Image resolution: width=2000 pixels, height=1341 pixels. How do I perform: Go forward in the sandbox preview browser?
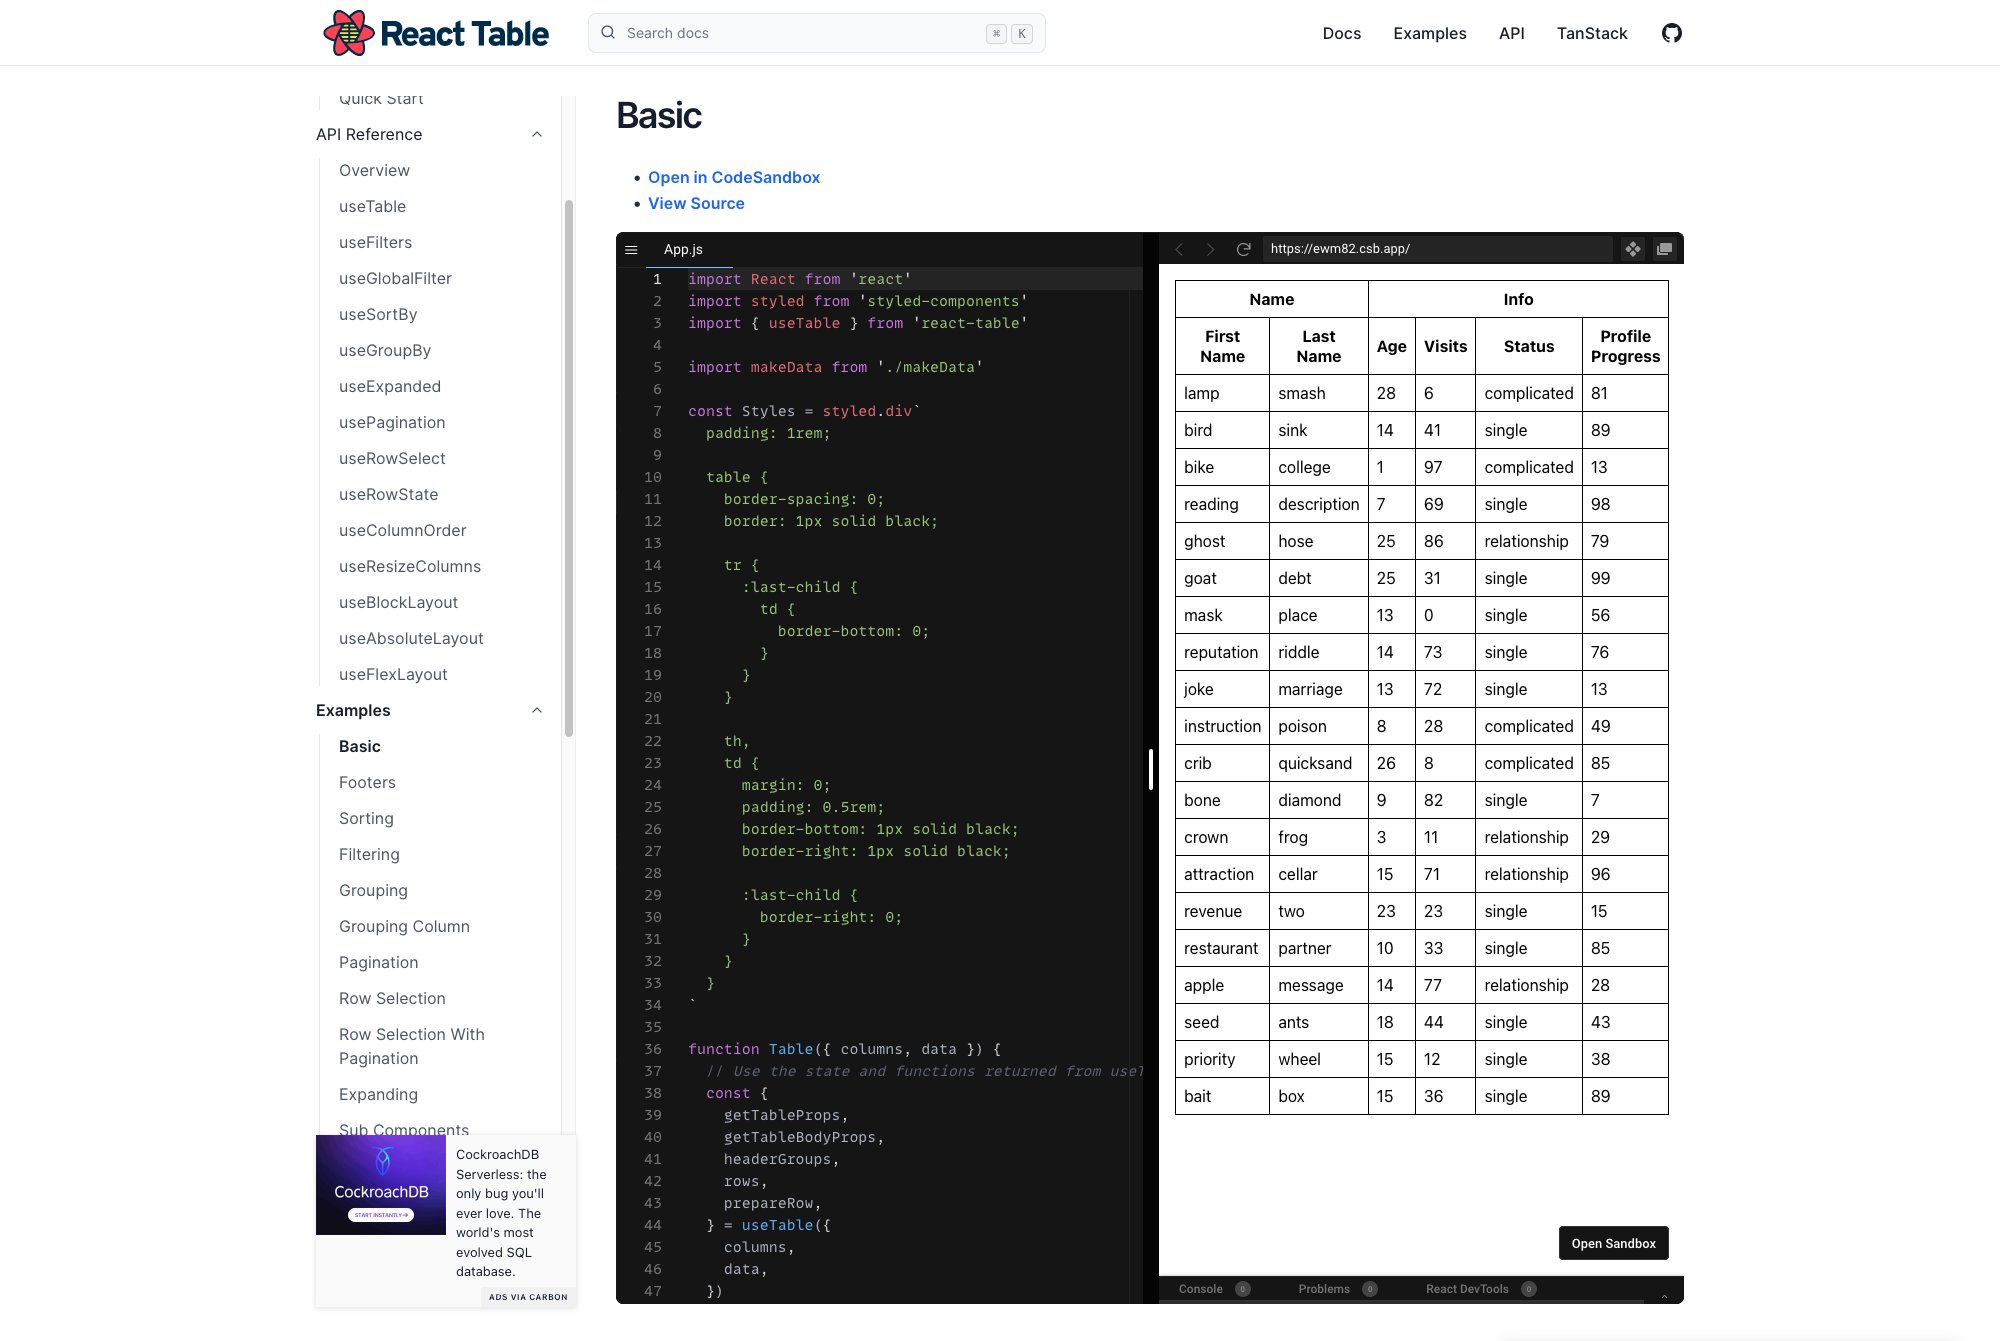point(1210,249)
